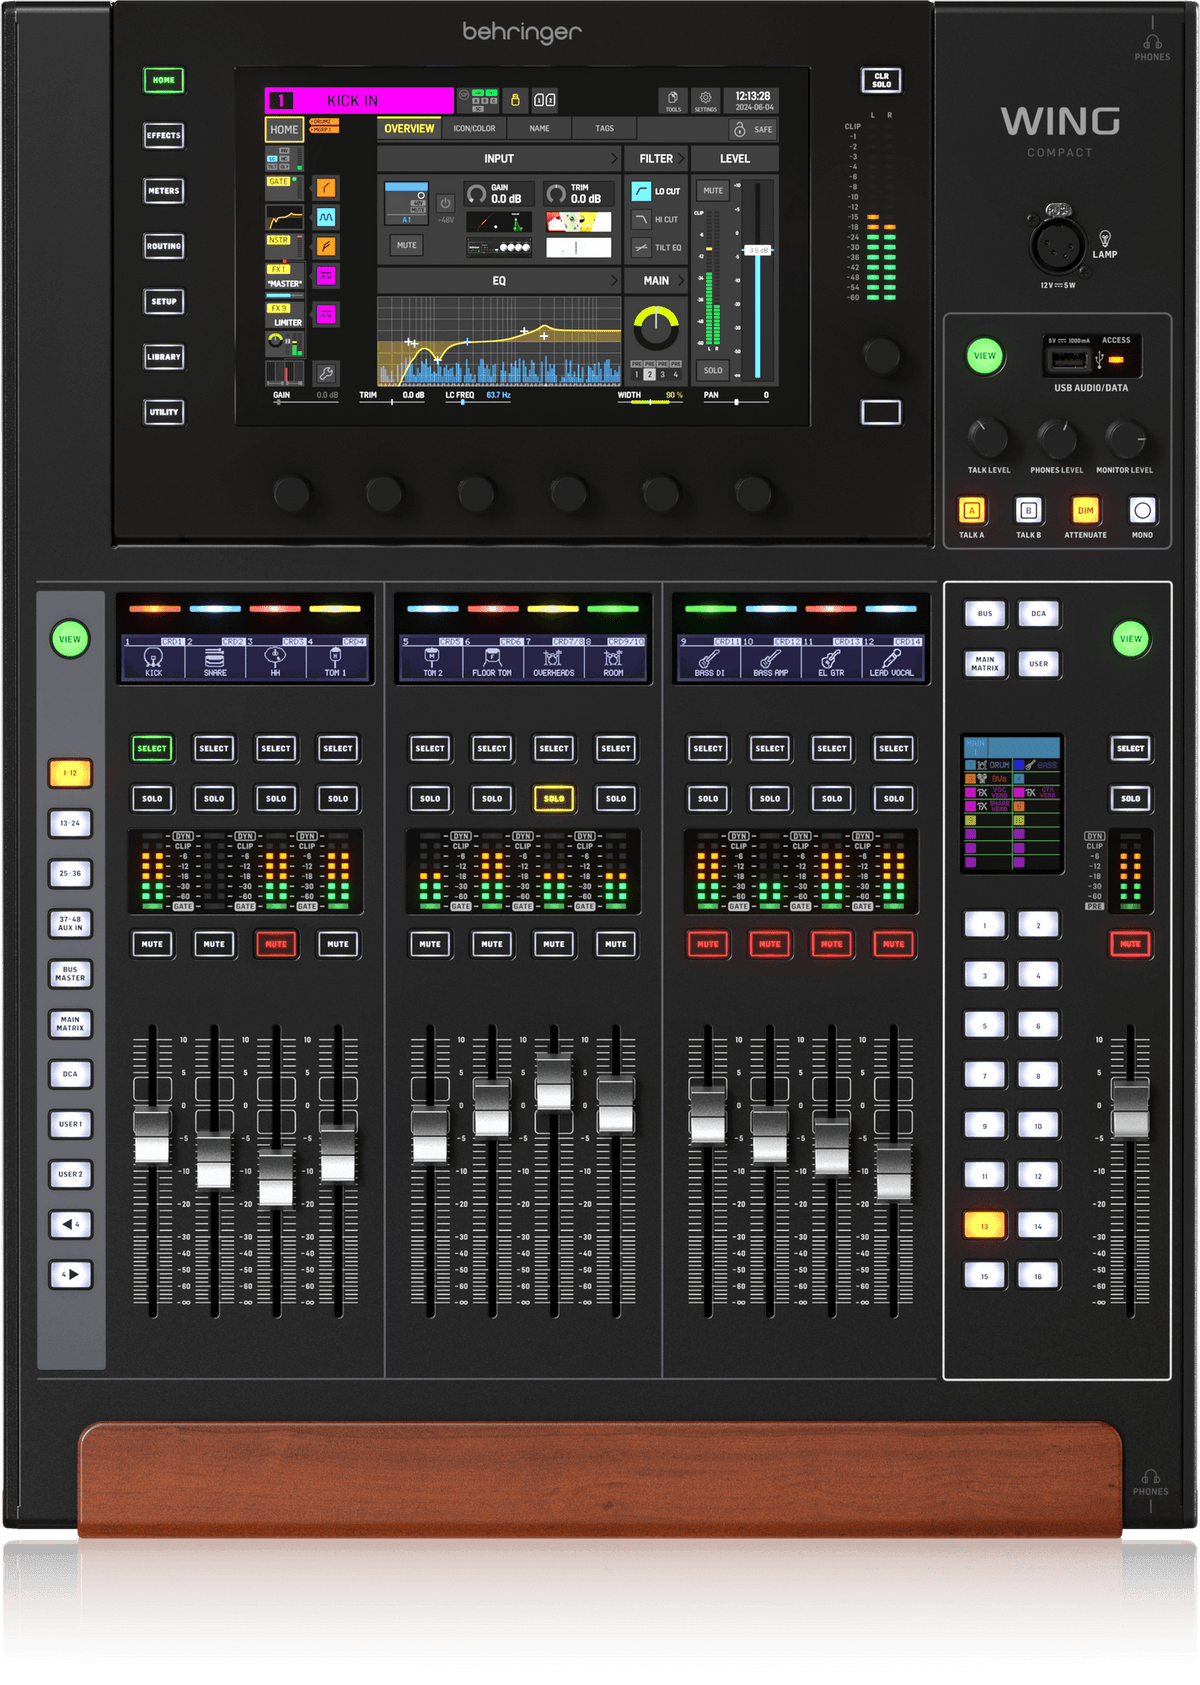Open the LIBRARY hardware button
1200x1685 pixels.
[164, 357]
